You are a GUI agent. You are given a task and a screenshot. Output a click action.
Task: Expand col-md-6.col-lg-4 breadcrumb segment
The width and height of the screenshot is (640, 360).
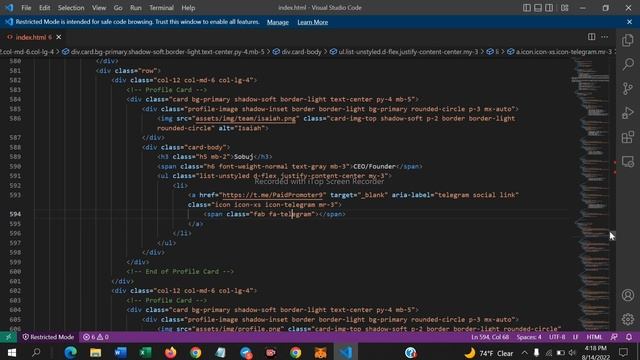click(x=27, y=52)
